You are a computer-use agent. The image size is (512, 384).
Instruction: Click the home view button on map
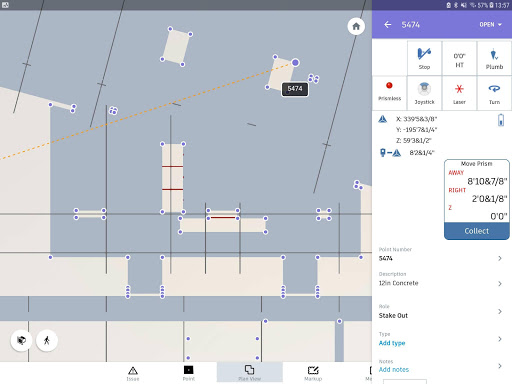[x=356, y=26]
